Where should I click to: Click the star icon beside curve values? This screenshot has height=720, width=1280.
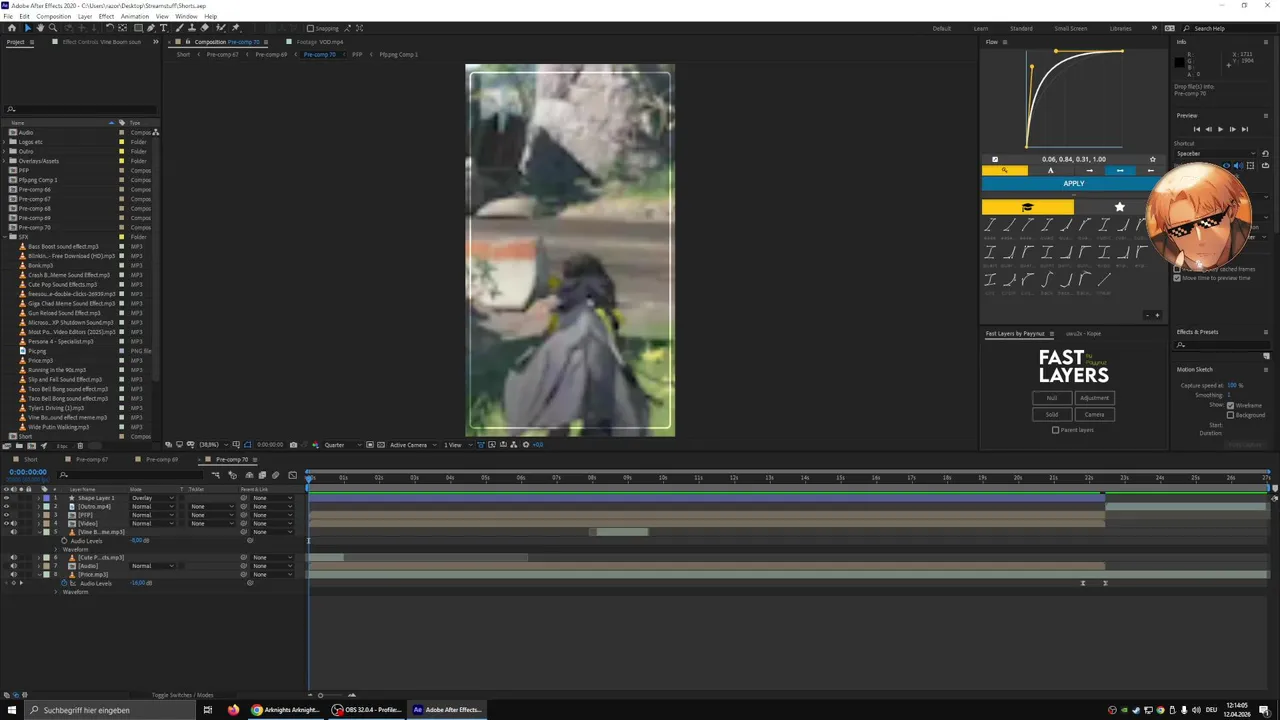(1152, 159)
